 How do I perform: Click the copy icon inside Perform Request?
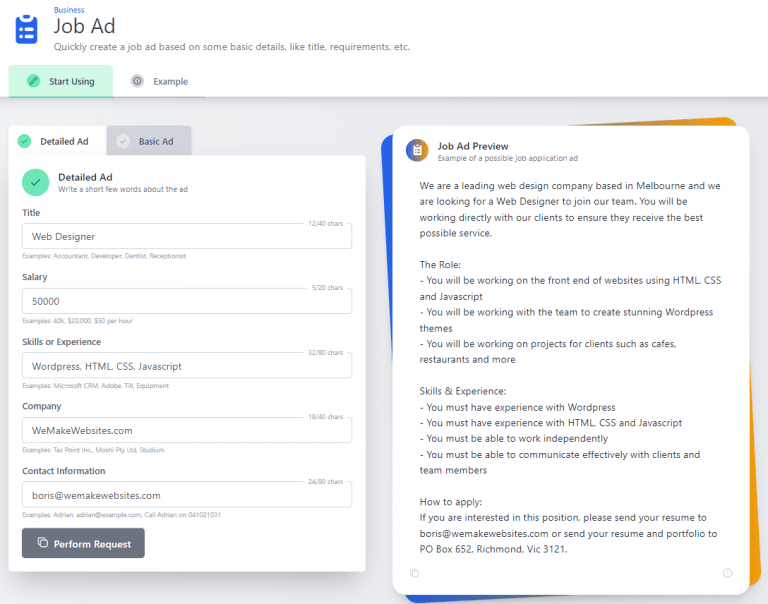[x=42, y=543]
